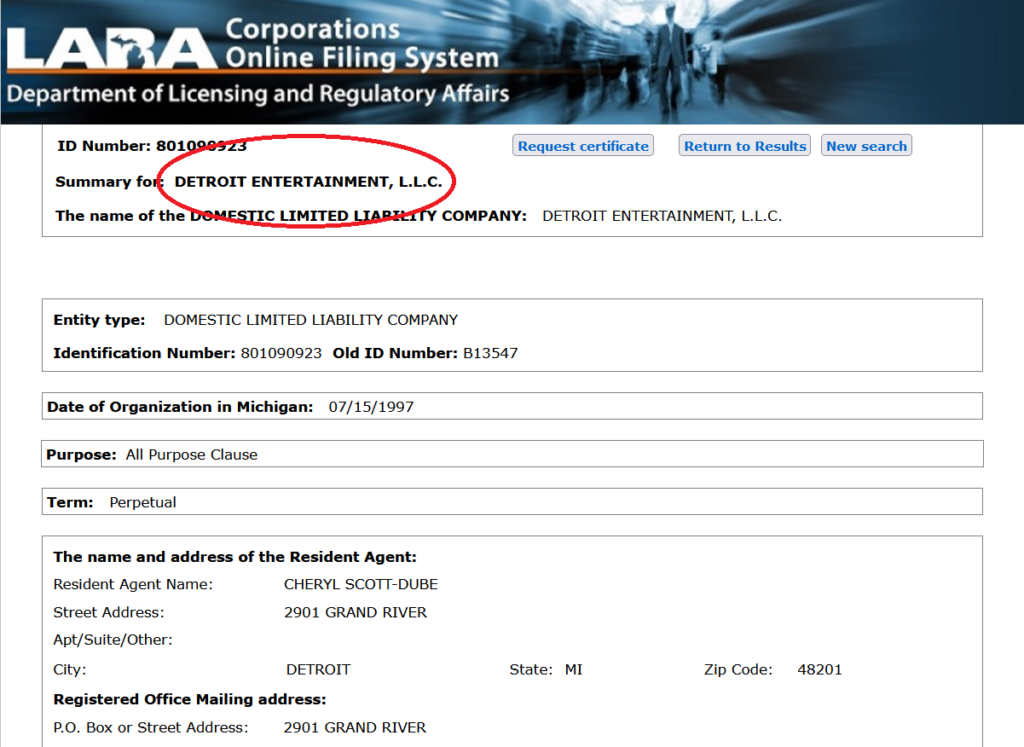Click the Corporations Online Filing System title
This screenshot has width=1024, height=747.
[x=360, y=44]
